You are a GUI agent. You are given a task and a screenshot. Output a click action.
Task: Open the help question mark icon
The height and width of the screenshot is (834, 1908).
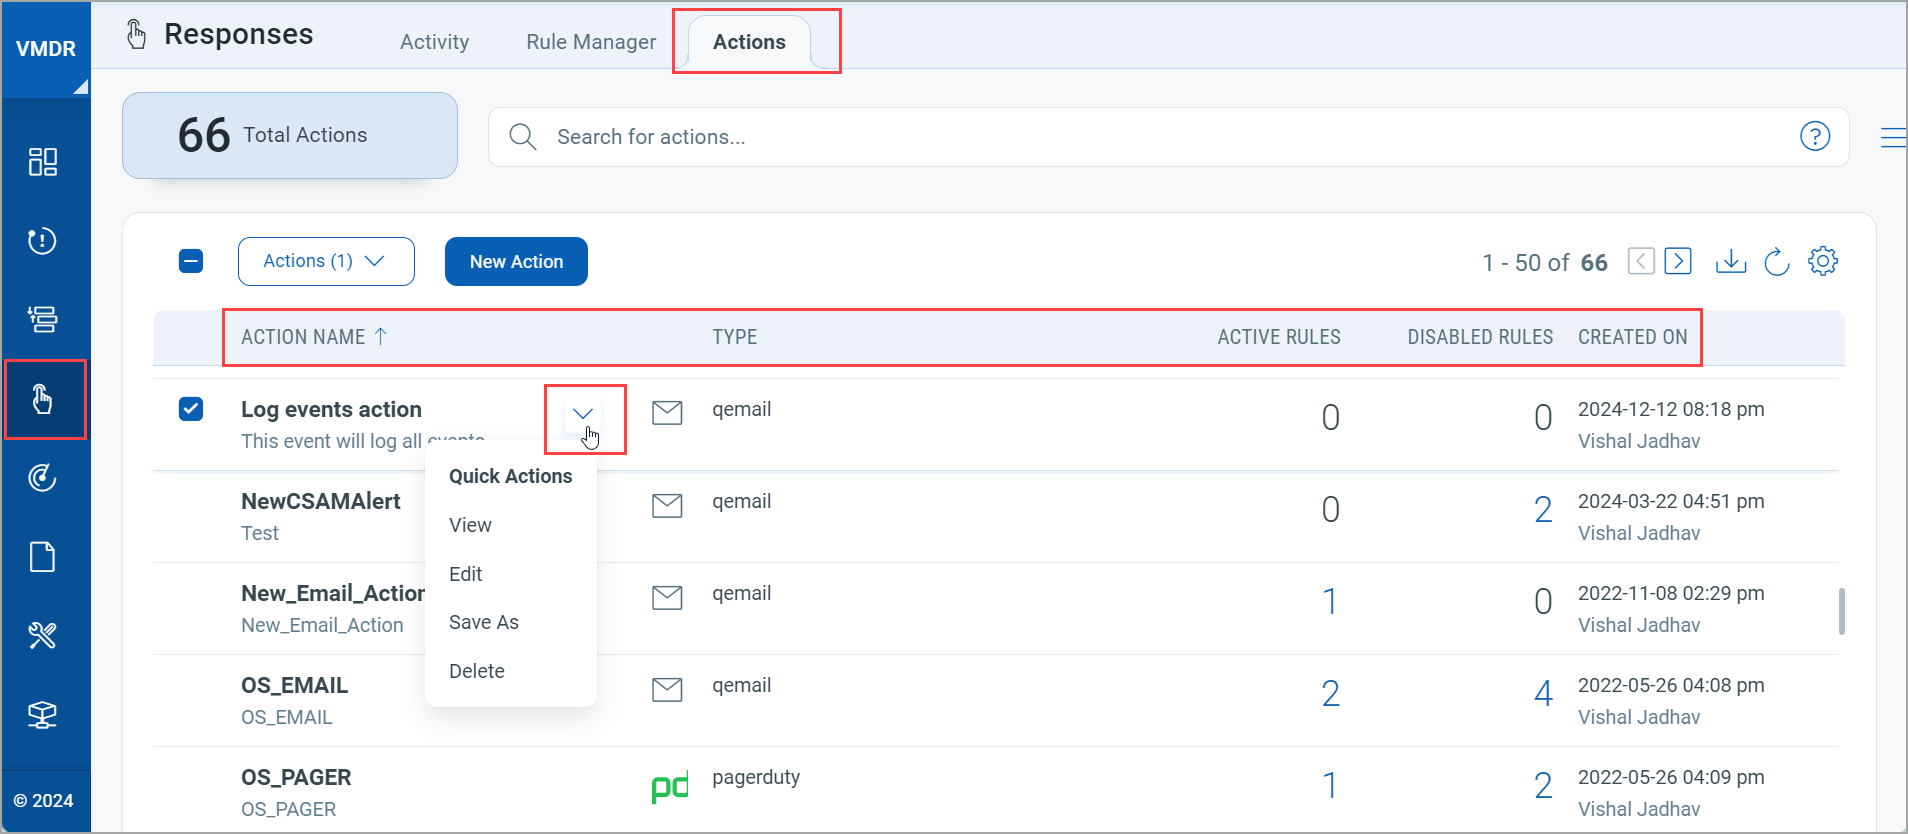pyautogui.click(x=1814, y=136)
